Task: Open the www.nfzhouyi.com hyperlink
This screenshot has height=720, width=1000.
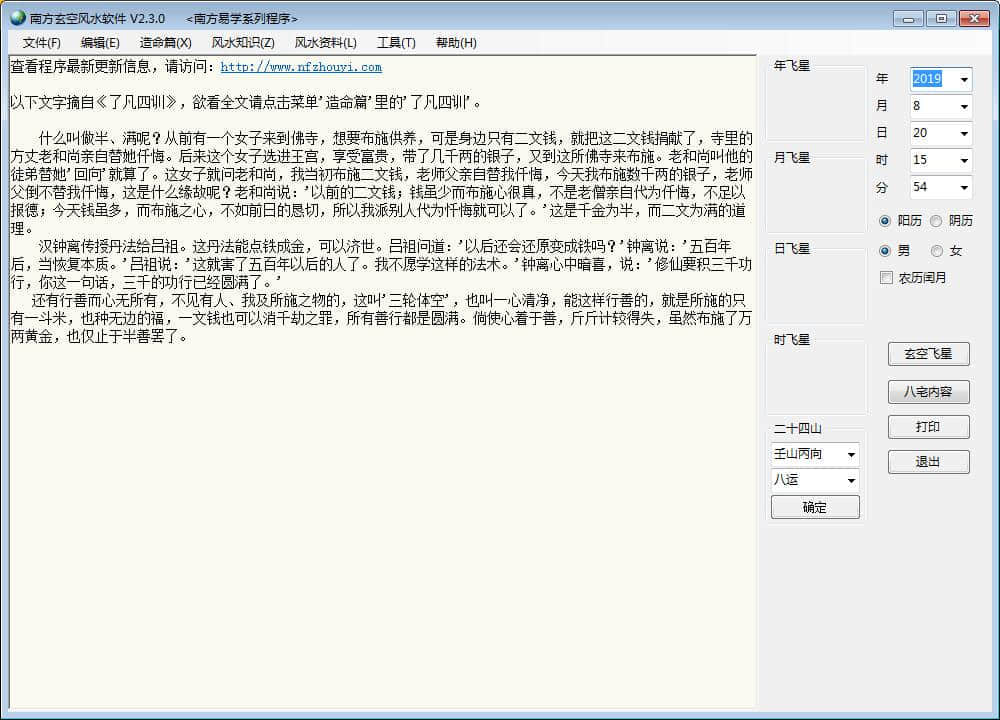Action: (x=301, y=68)
